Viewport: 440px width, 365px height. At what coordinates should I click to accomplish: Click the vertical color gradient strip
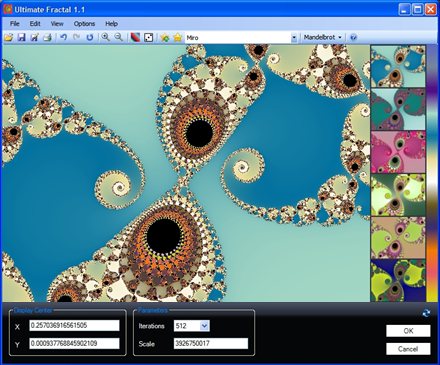[x=432, y=173]
